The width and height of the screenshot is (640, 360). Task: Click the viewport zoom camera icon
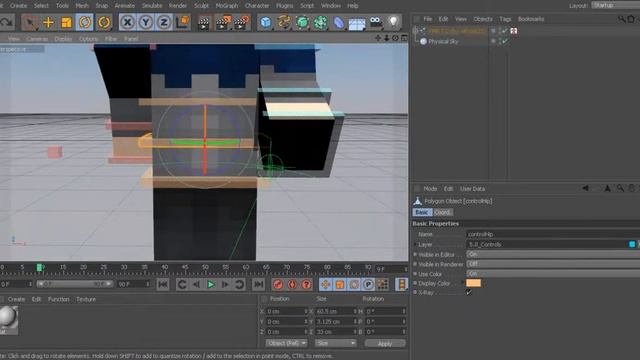point(386,38)
